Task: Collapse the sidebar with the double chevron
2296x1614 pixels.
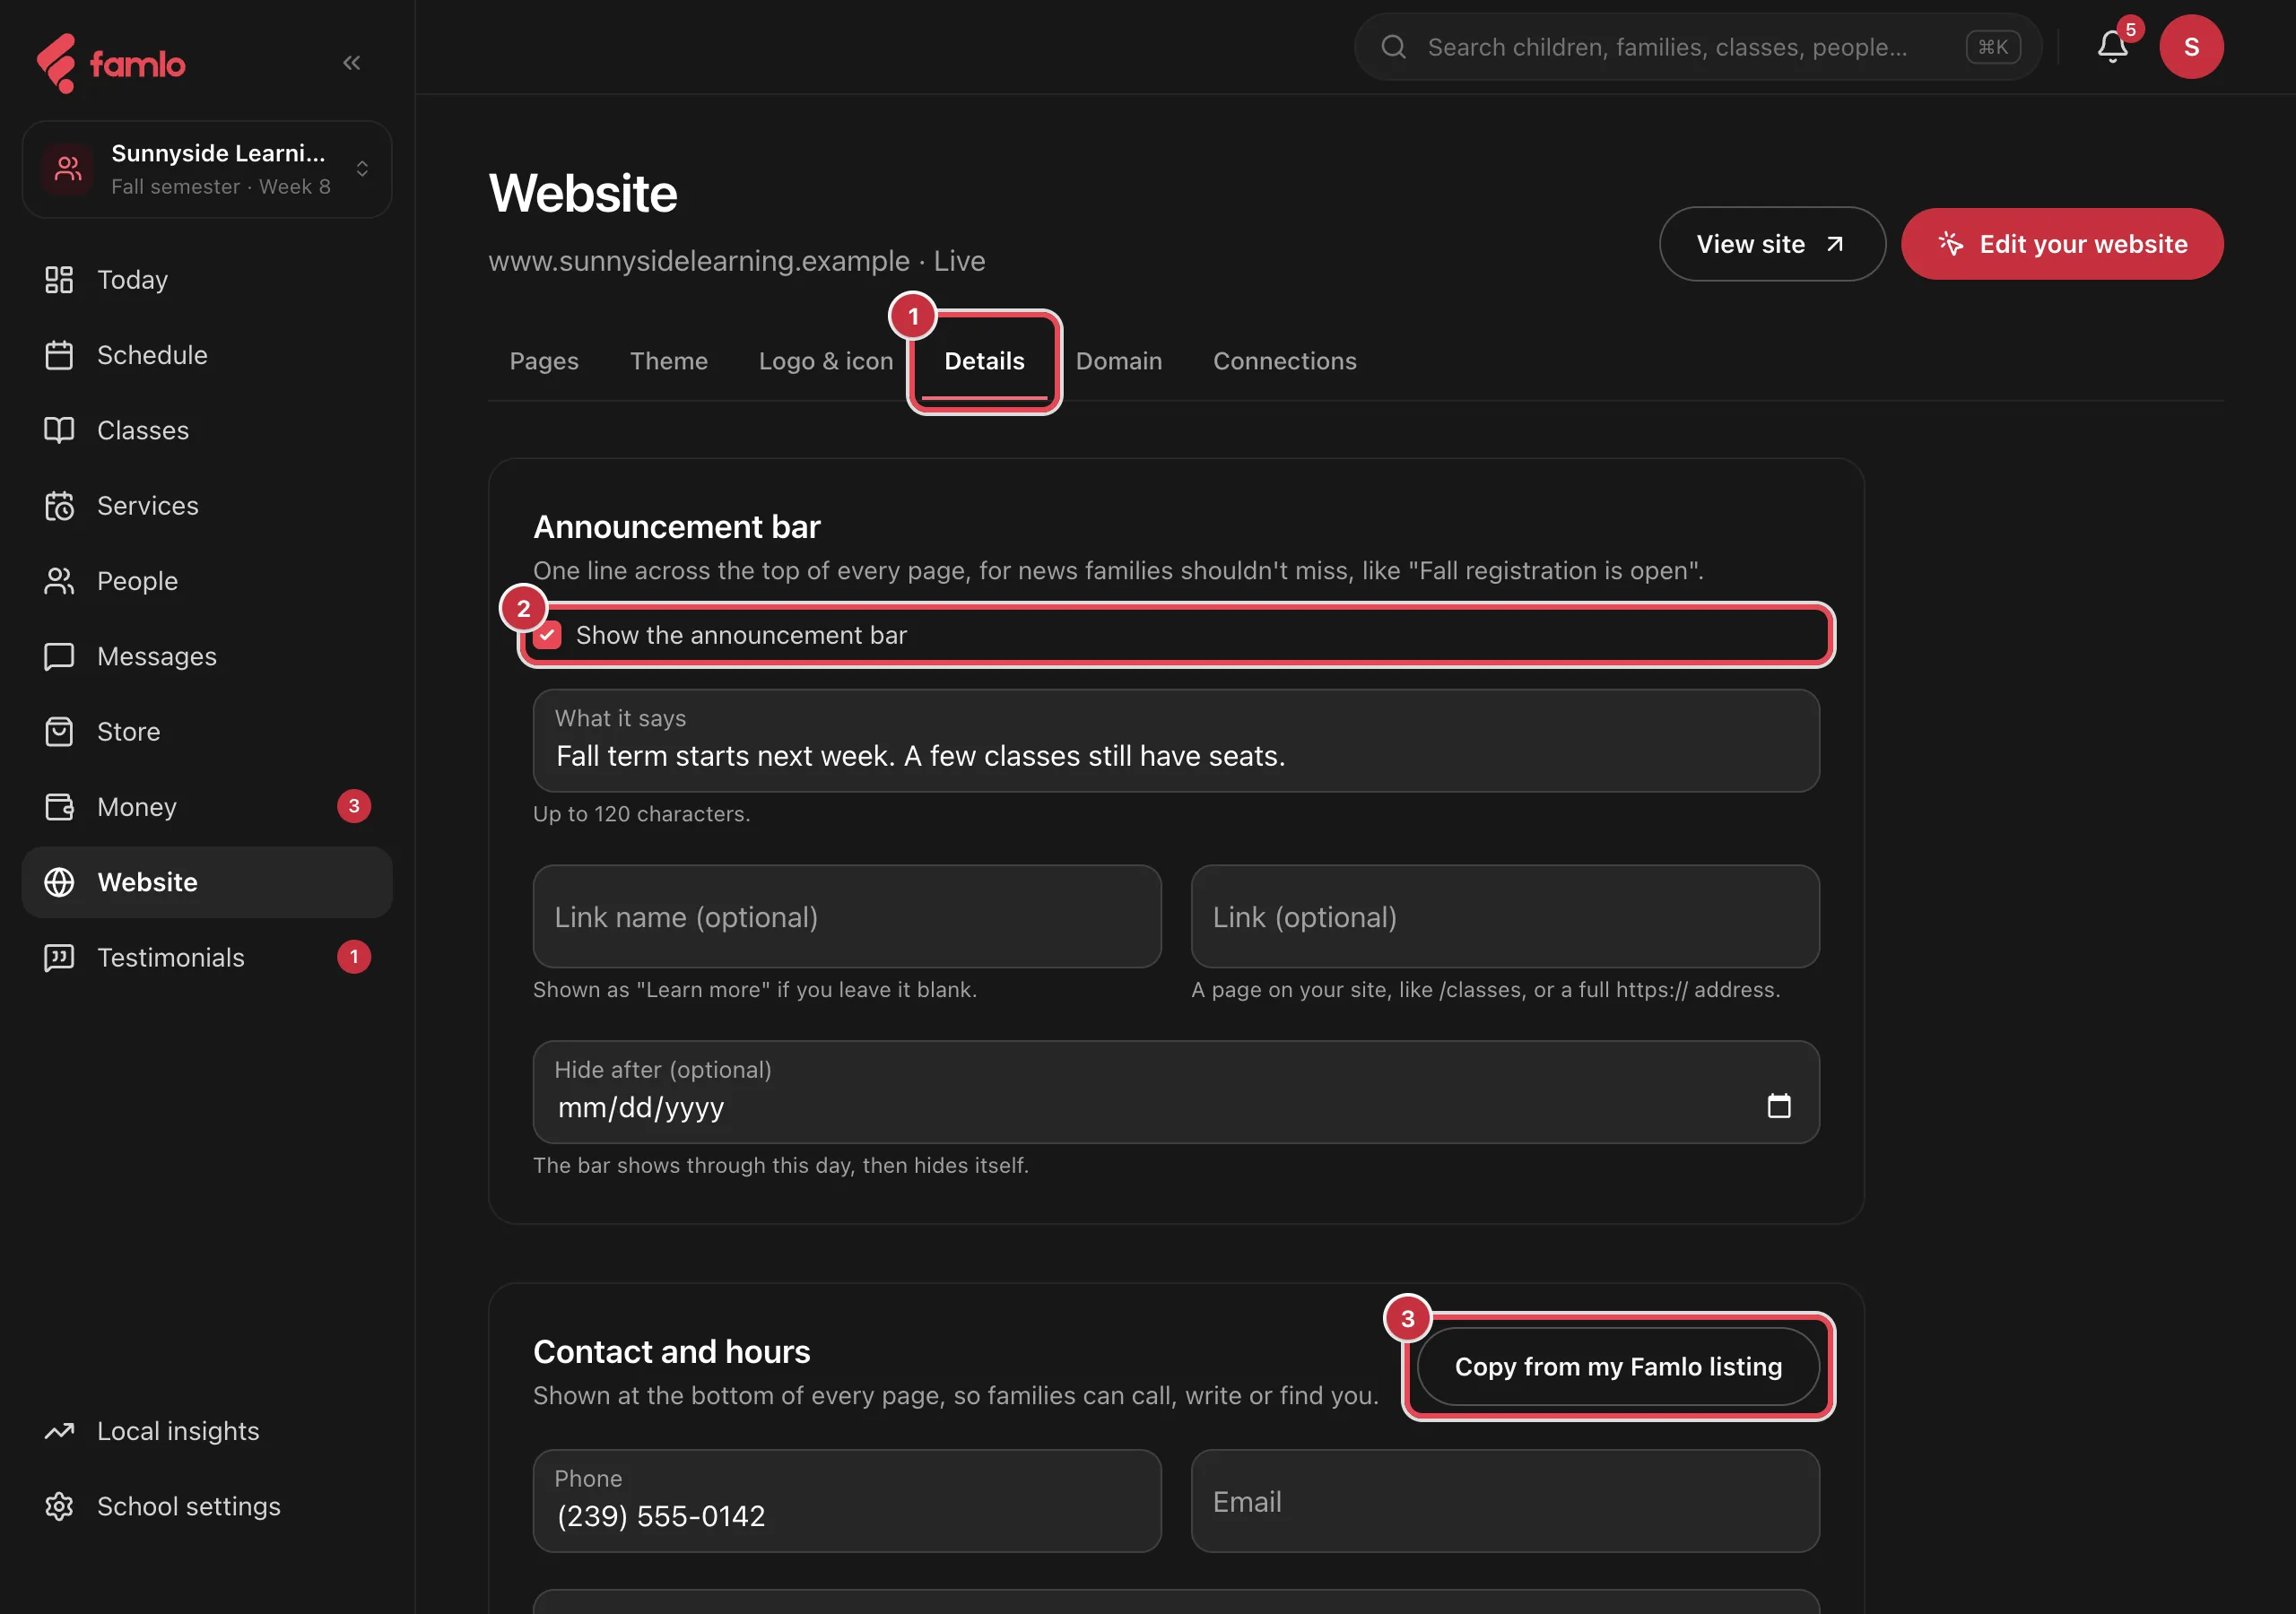Action: (x=351, y=63)
